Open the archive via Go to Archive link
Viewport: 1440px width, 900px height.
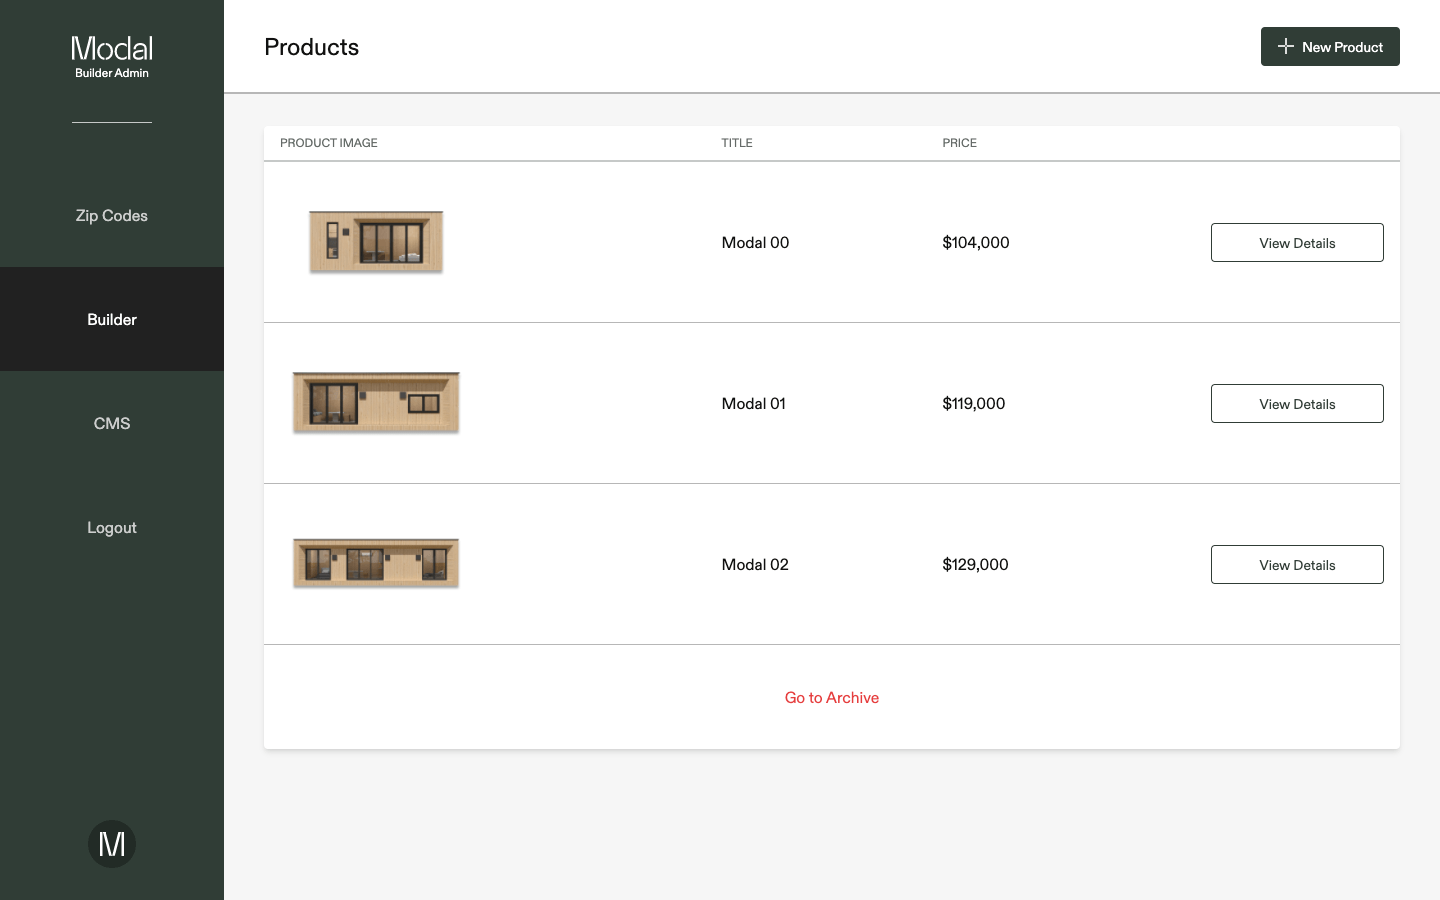pyautogui.click(x=832, y=697)
